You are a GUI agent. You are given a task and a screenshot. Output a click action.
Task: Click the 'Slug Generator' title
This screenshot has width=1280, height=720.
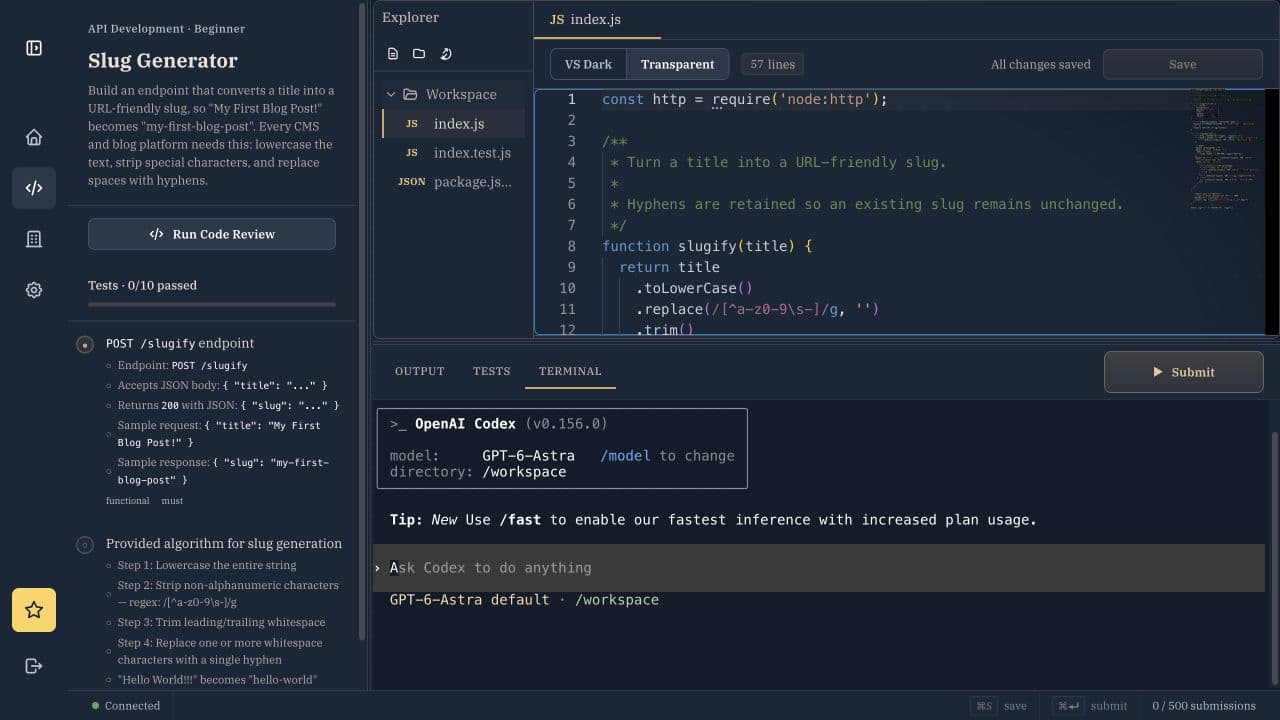[163, 60]
